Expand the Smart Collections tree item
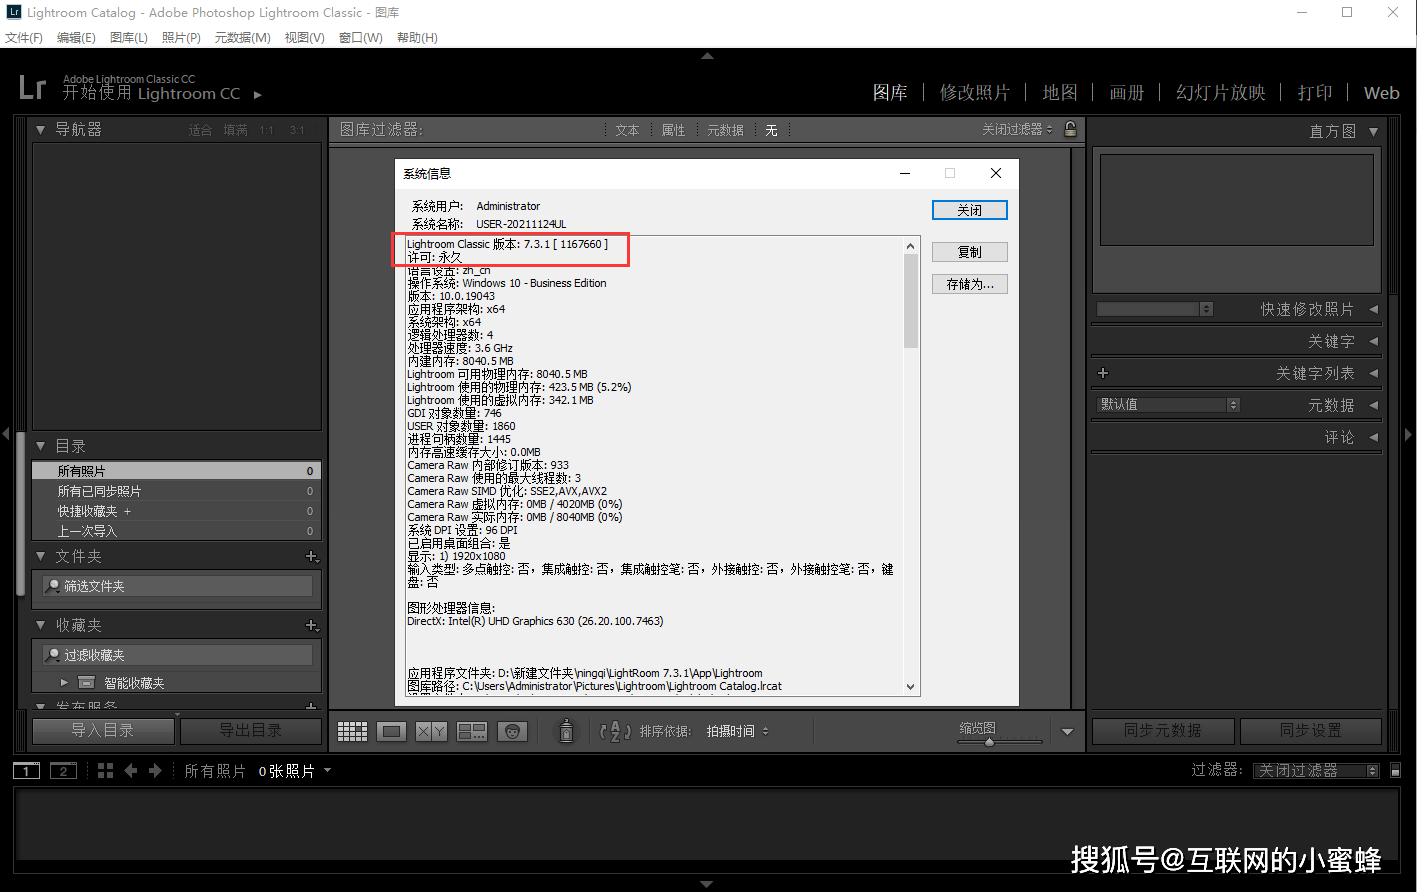This screenshot has width=1417, height=892. pos(64,682)
